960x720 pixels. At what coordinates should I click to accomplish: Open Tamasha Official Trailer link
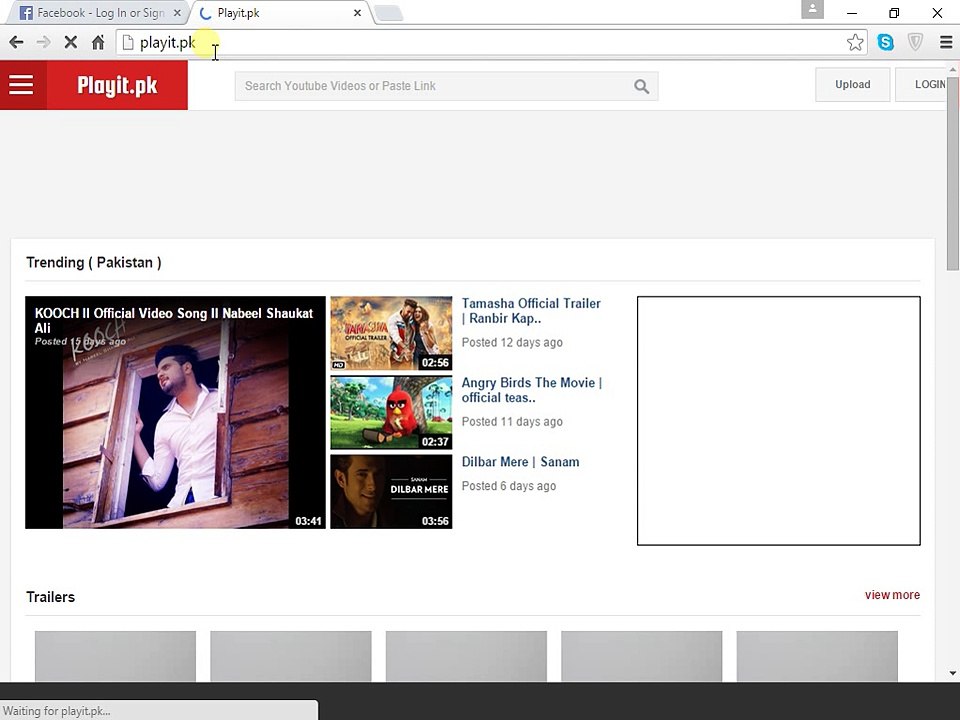[x=531, y=311]
